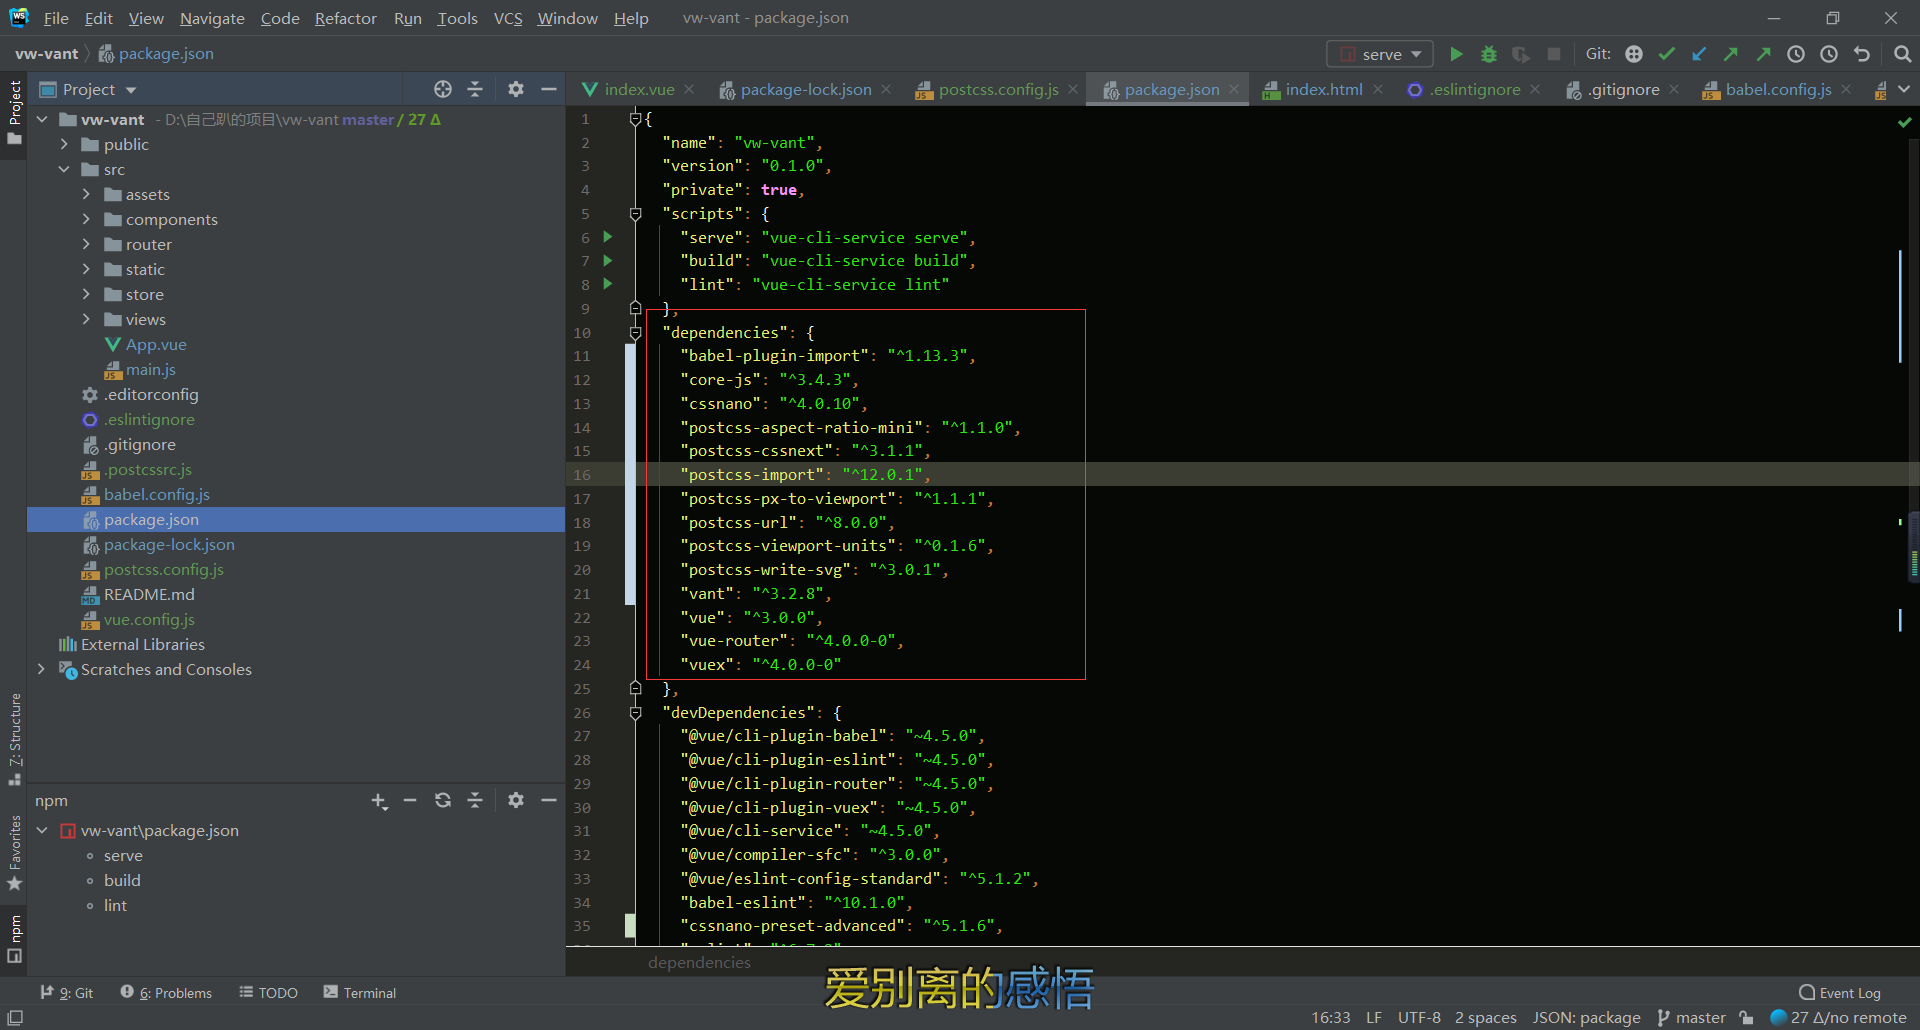Open the Refactor menu
The image size is (1920, 1030).
(345, 18)
